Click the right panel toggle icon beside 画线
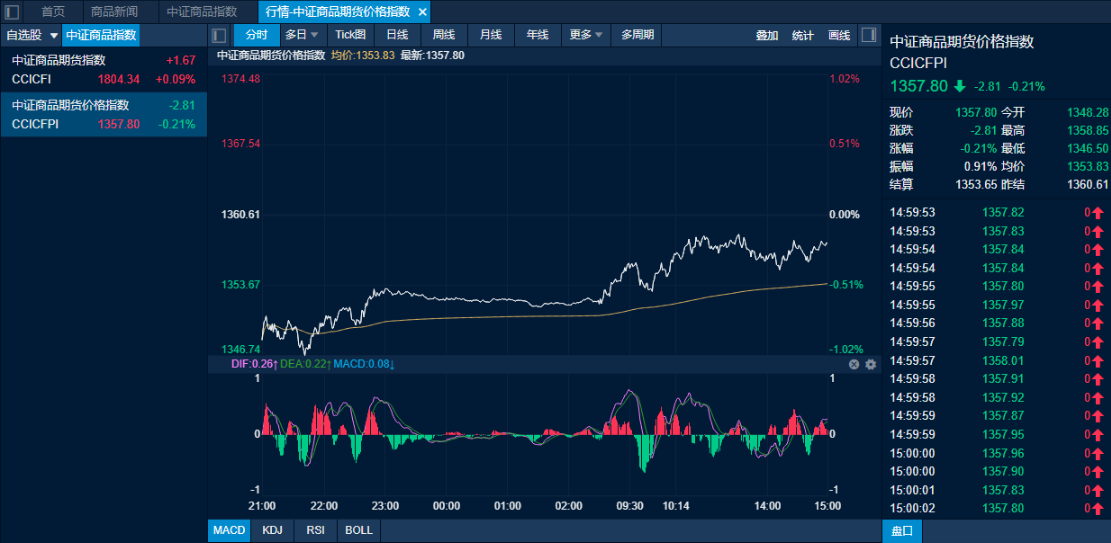 click(868, 35)
